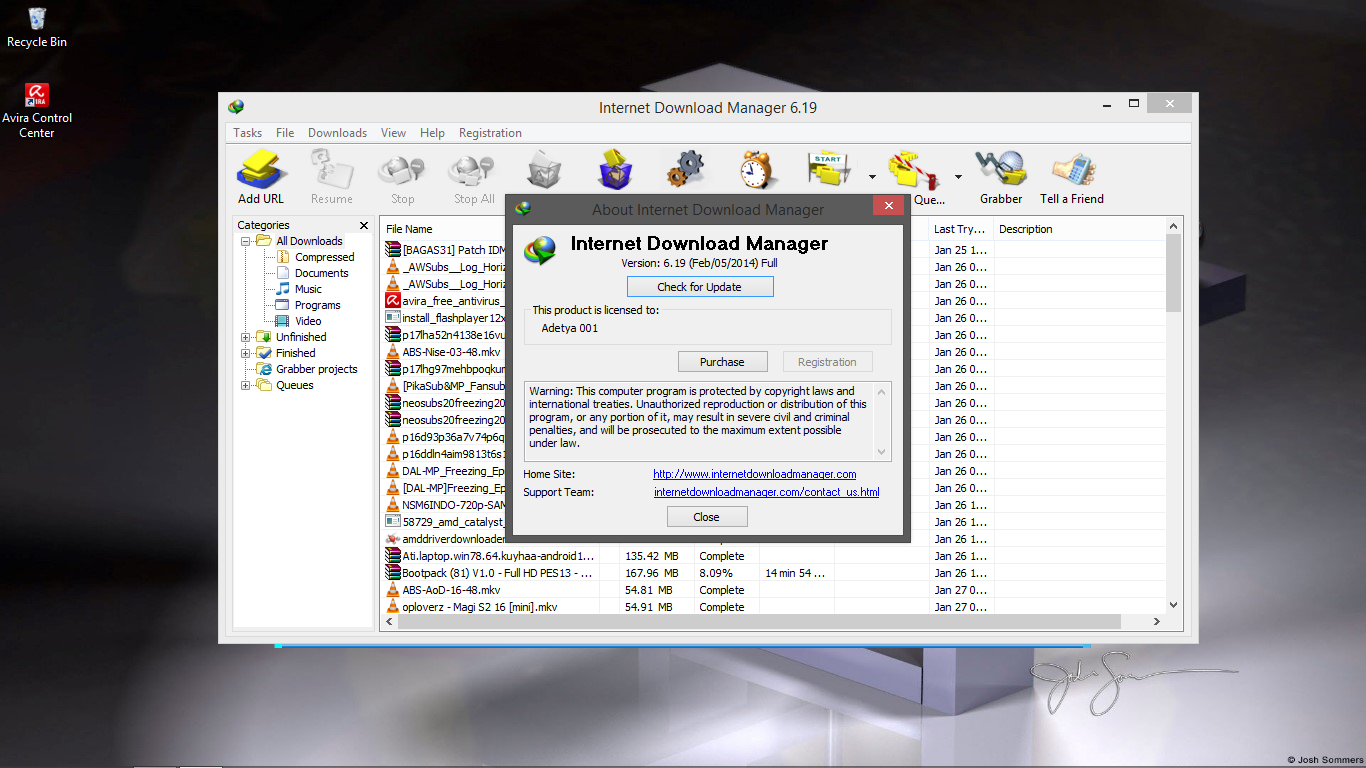Click the Start Queue folder icon

(x=830, y=170)
